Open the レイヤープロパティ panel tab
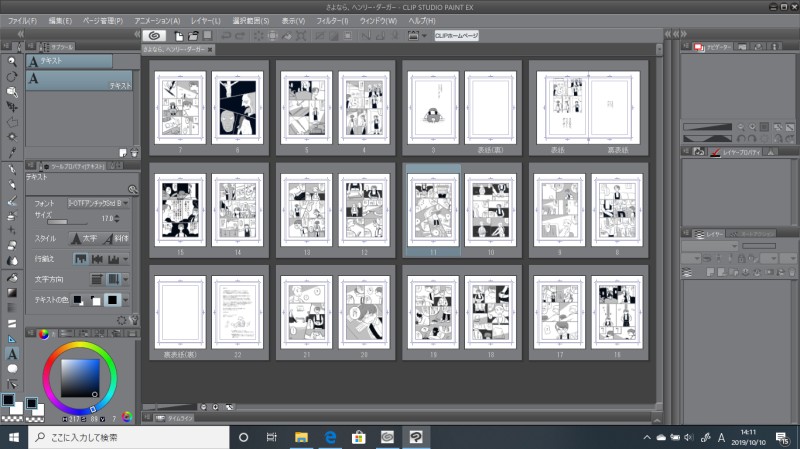This screenshot has height=449, width=800. pyautogui.click(x=735, y=152)
